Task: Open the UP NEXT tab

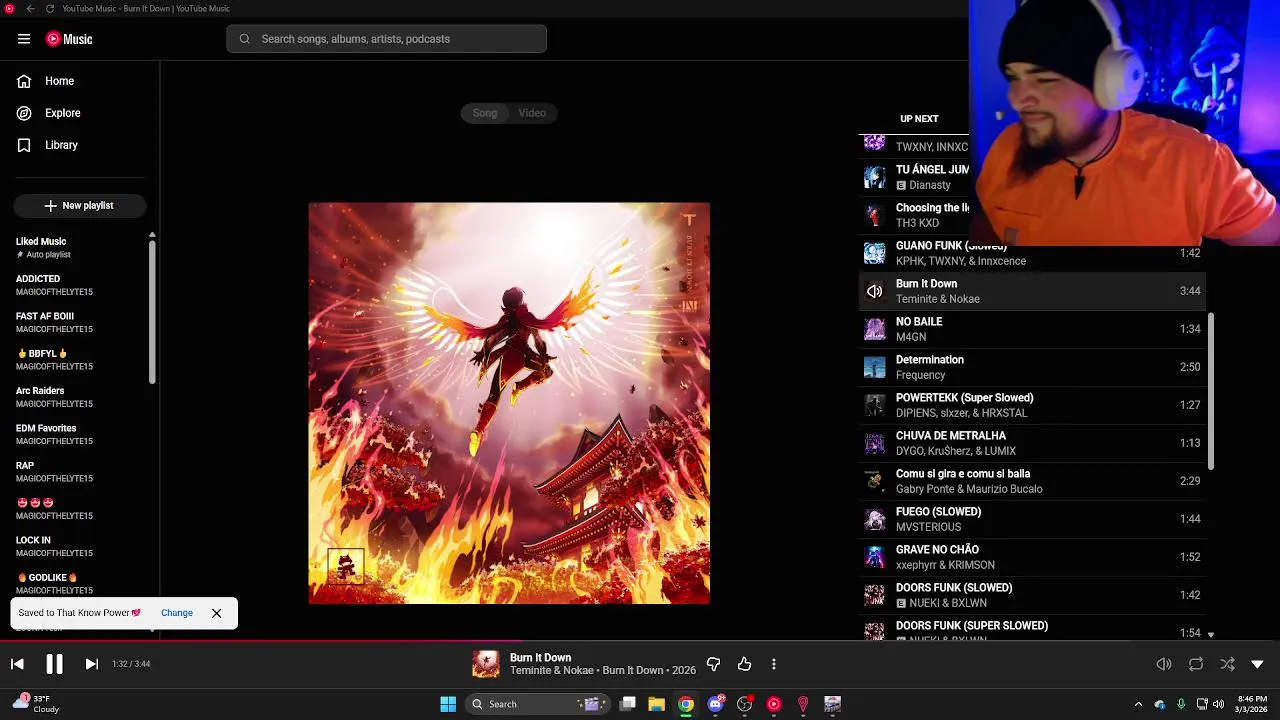Action: [x=919, y=119]
